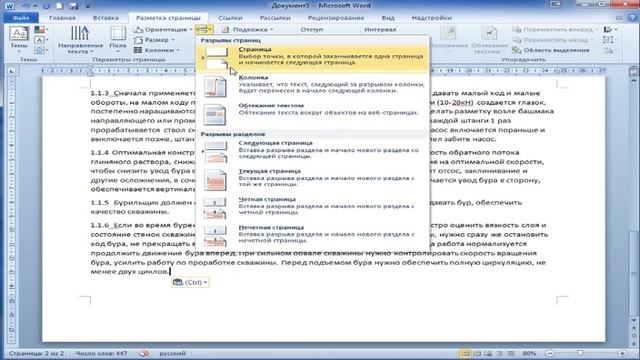This screenshot has width=640, height=360.
Task: Switch to the Insert (Вставка) tab
Action: pyautogui.click(x=106, y=18)
